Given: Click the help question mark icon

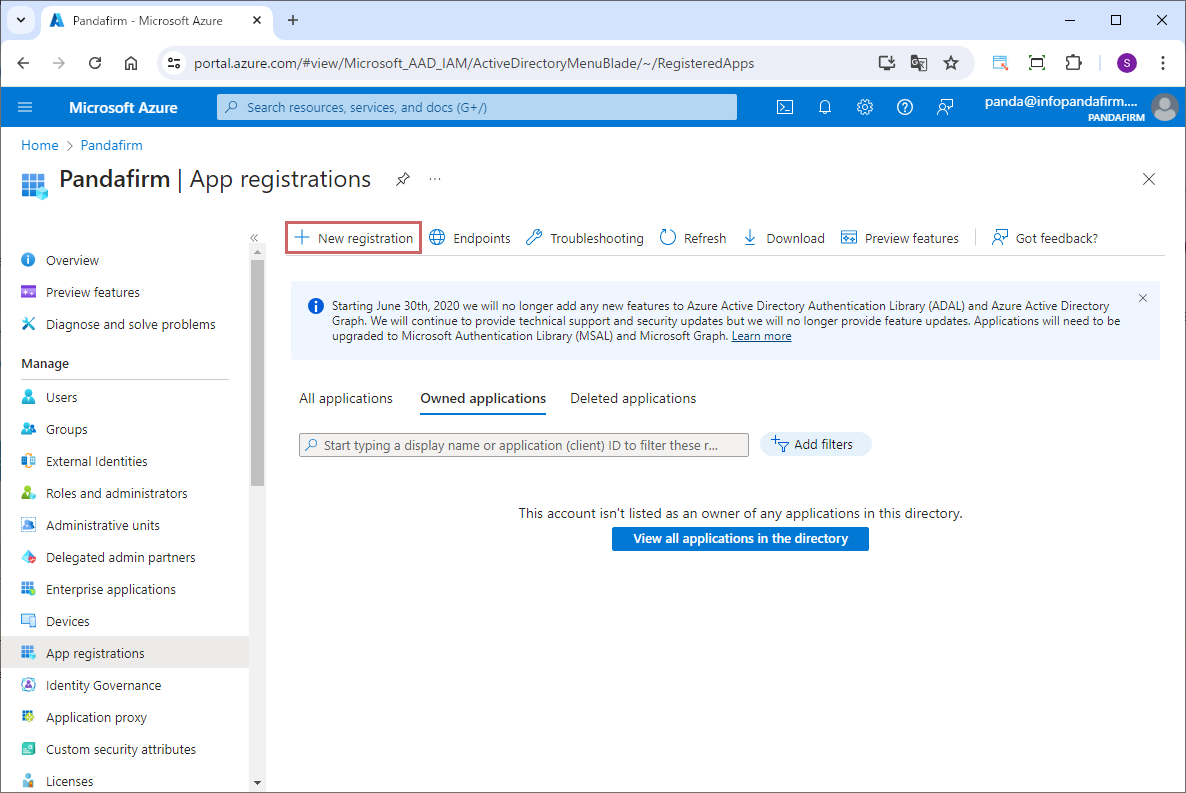Looking at the screenshot, I should coord(905,107).
